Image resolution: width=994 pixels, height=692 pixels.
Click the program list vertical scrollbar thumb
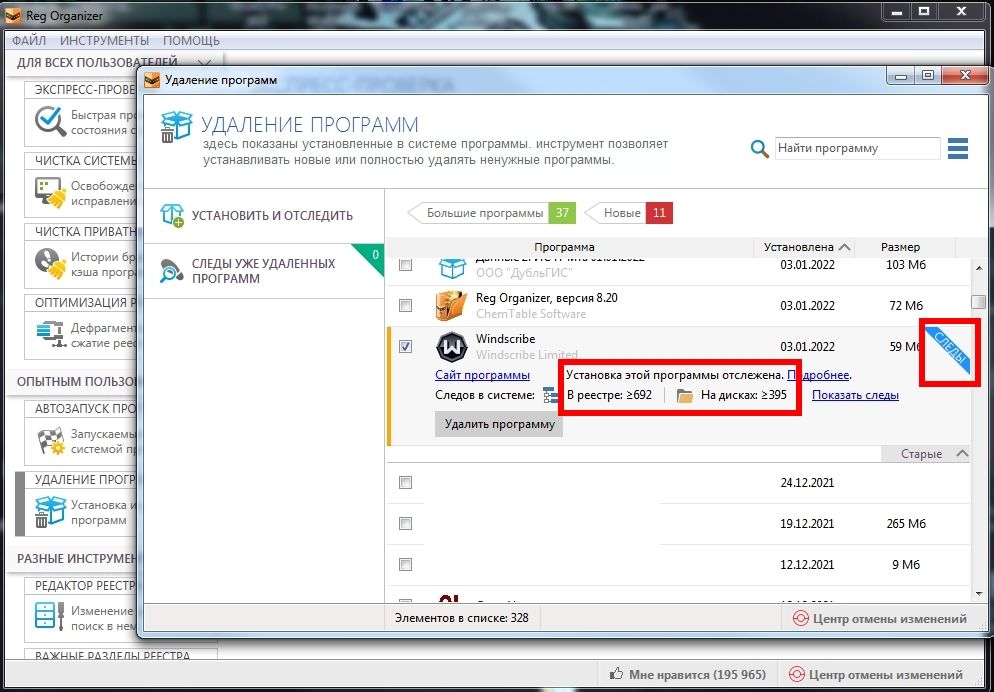coord(977,302)
